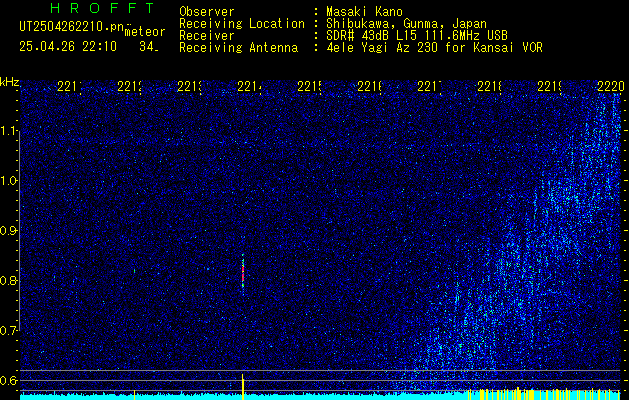Click the 2215 time axis marker
The width and height of the screenshot is (629, 400).
(309, 86)
